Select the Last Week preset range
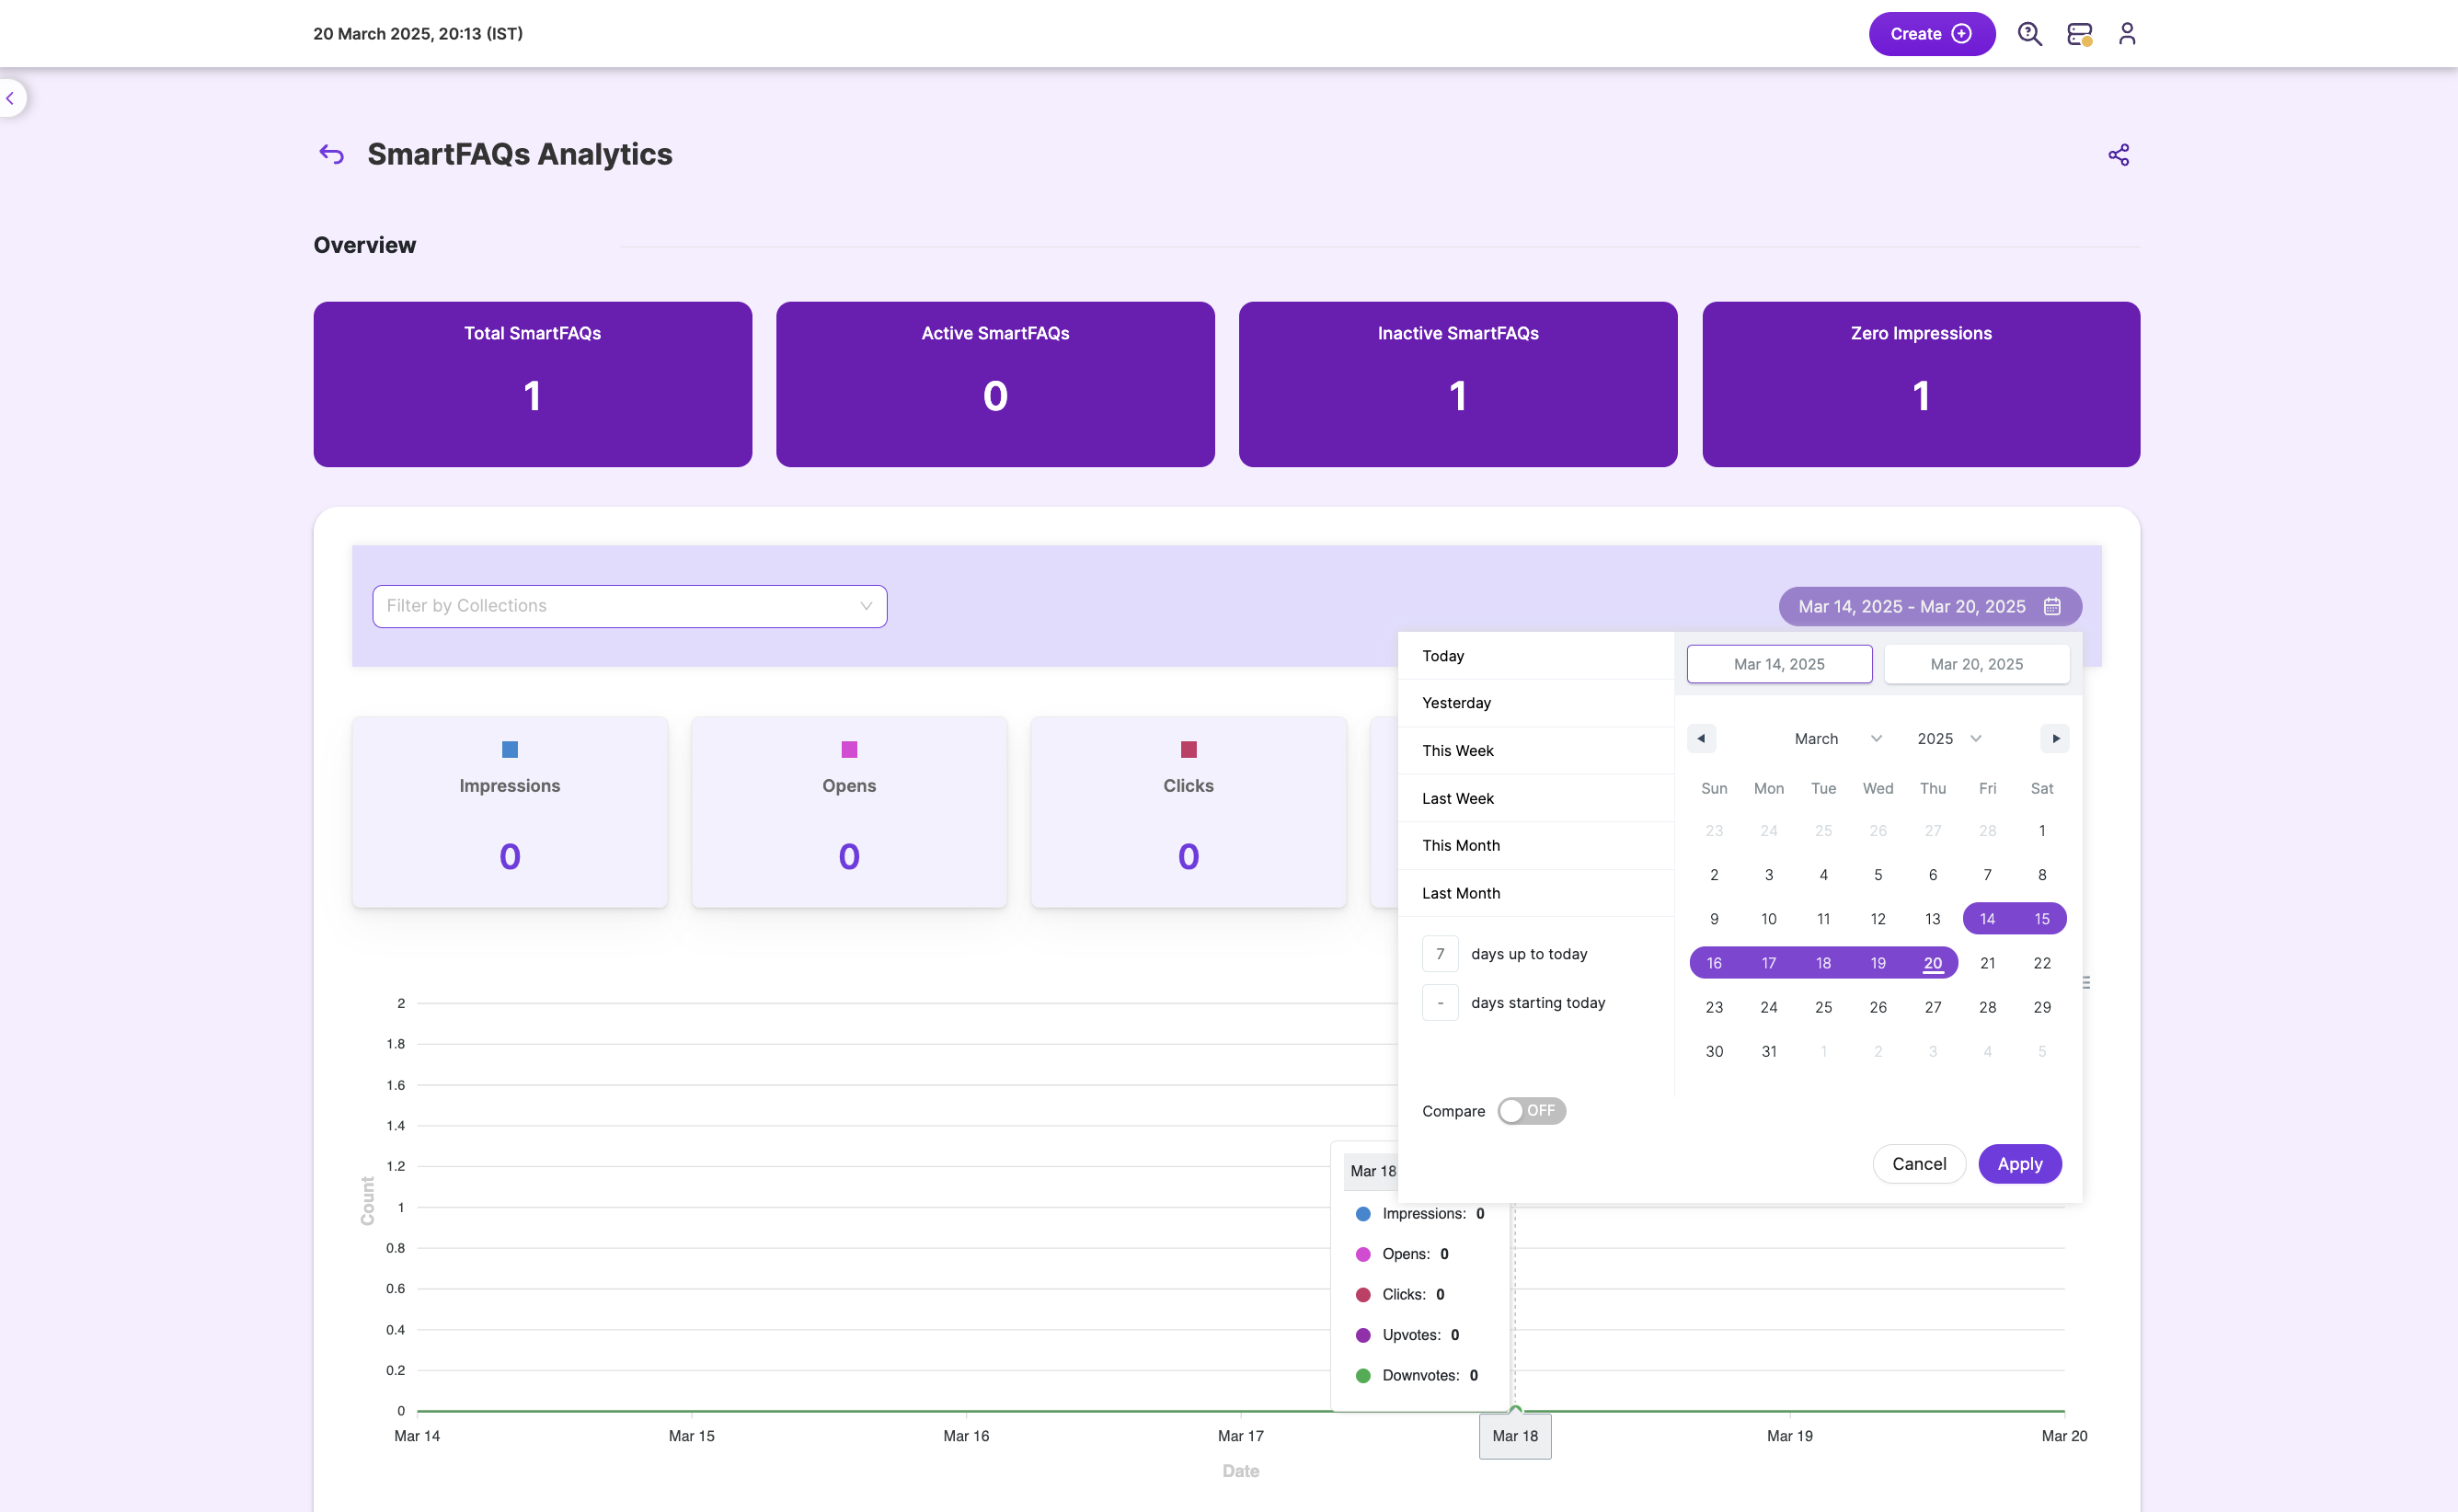This screenshot has height=1512, width=2458. [x=1457, y=798]
